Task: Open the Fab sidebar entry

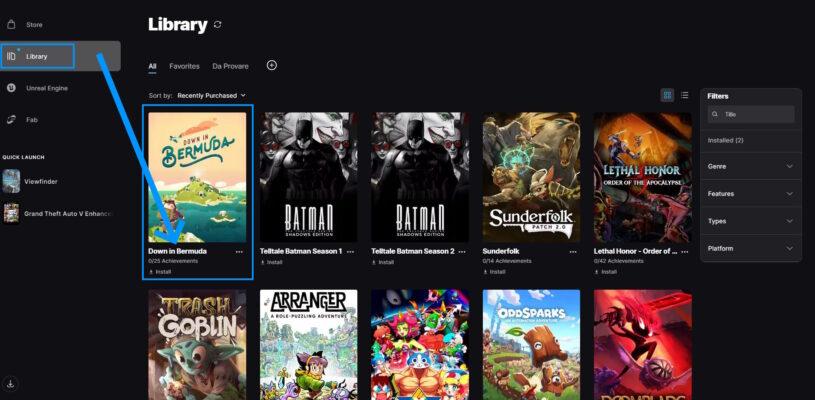Action: pos(22,120)
